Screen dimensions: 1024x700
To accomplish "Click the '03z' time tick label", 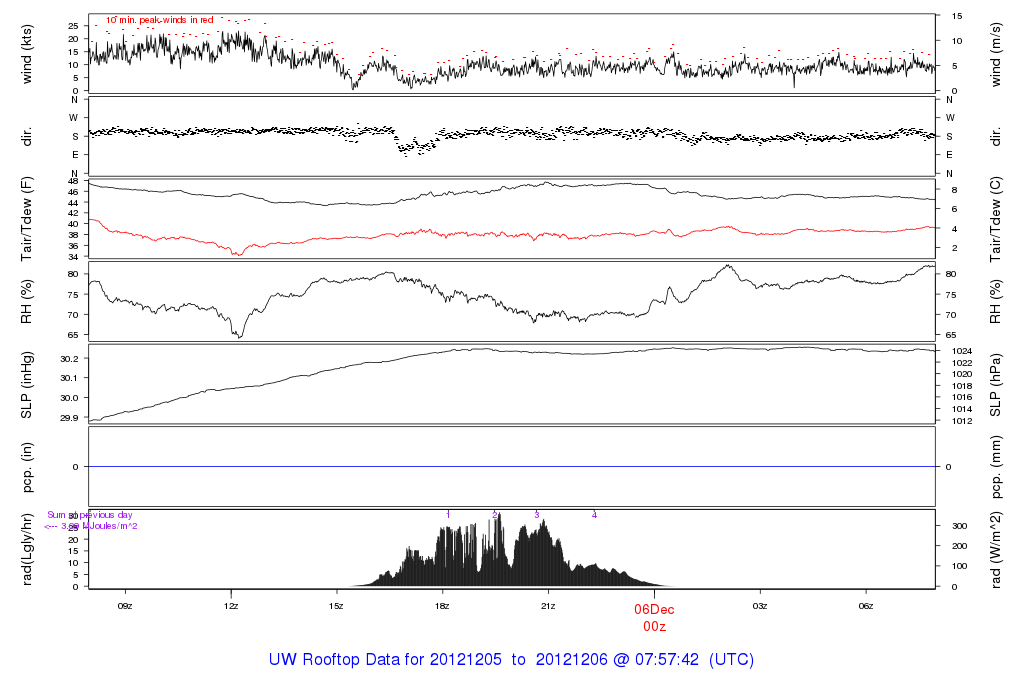I will tap(760, 606).
